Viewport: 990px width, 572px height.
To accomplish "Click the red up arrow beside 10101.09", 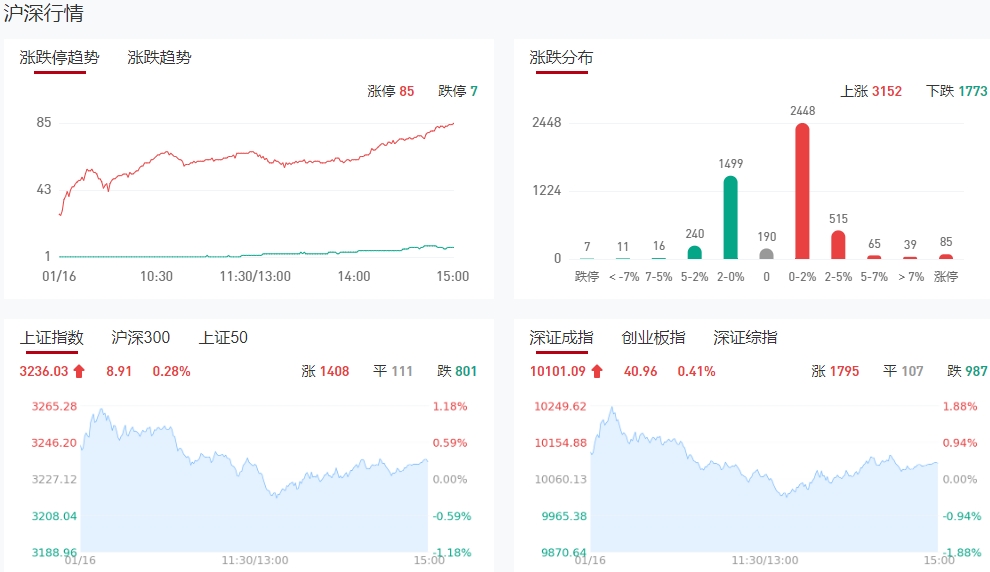I will tap(597, 371).
